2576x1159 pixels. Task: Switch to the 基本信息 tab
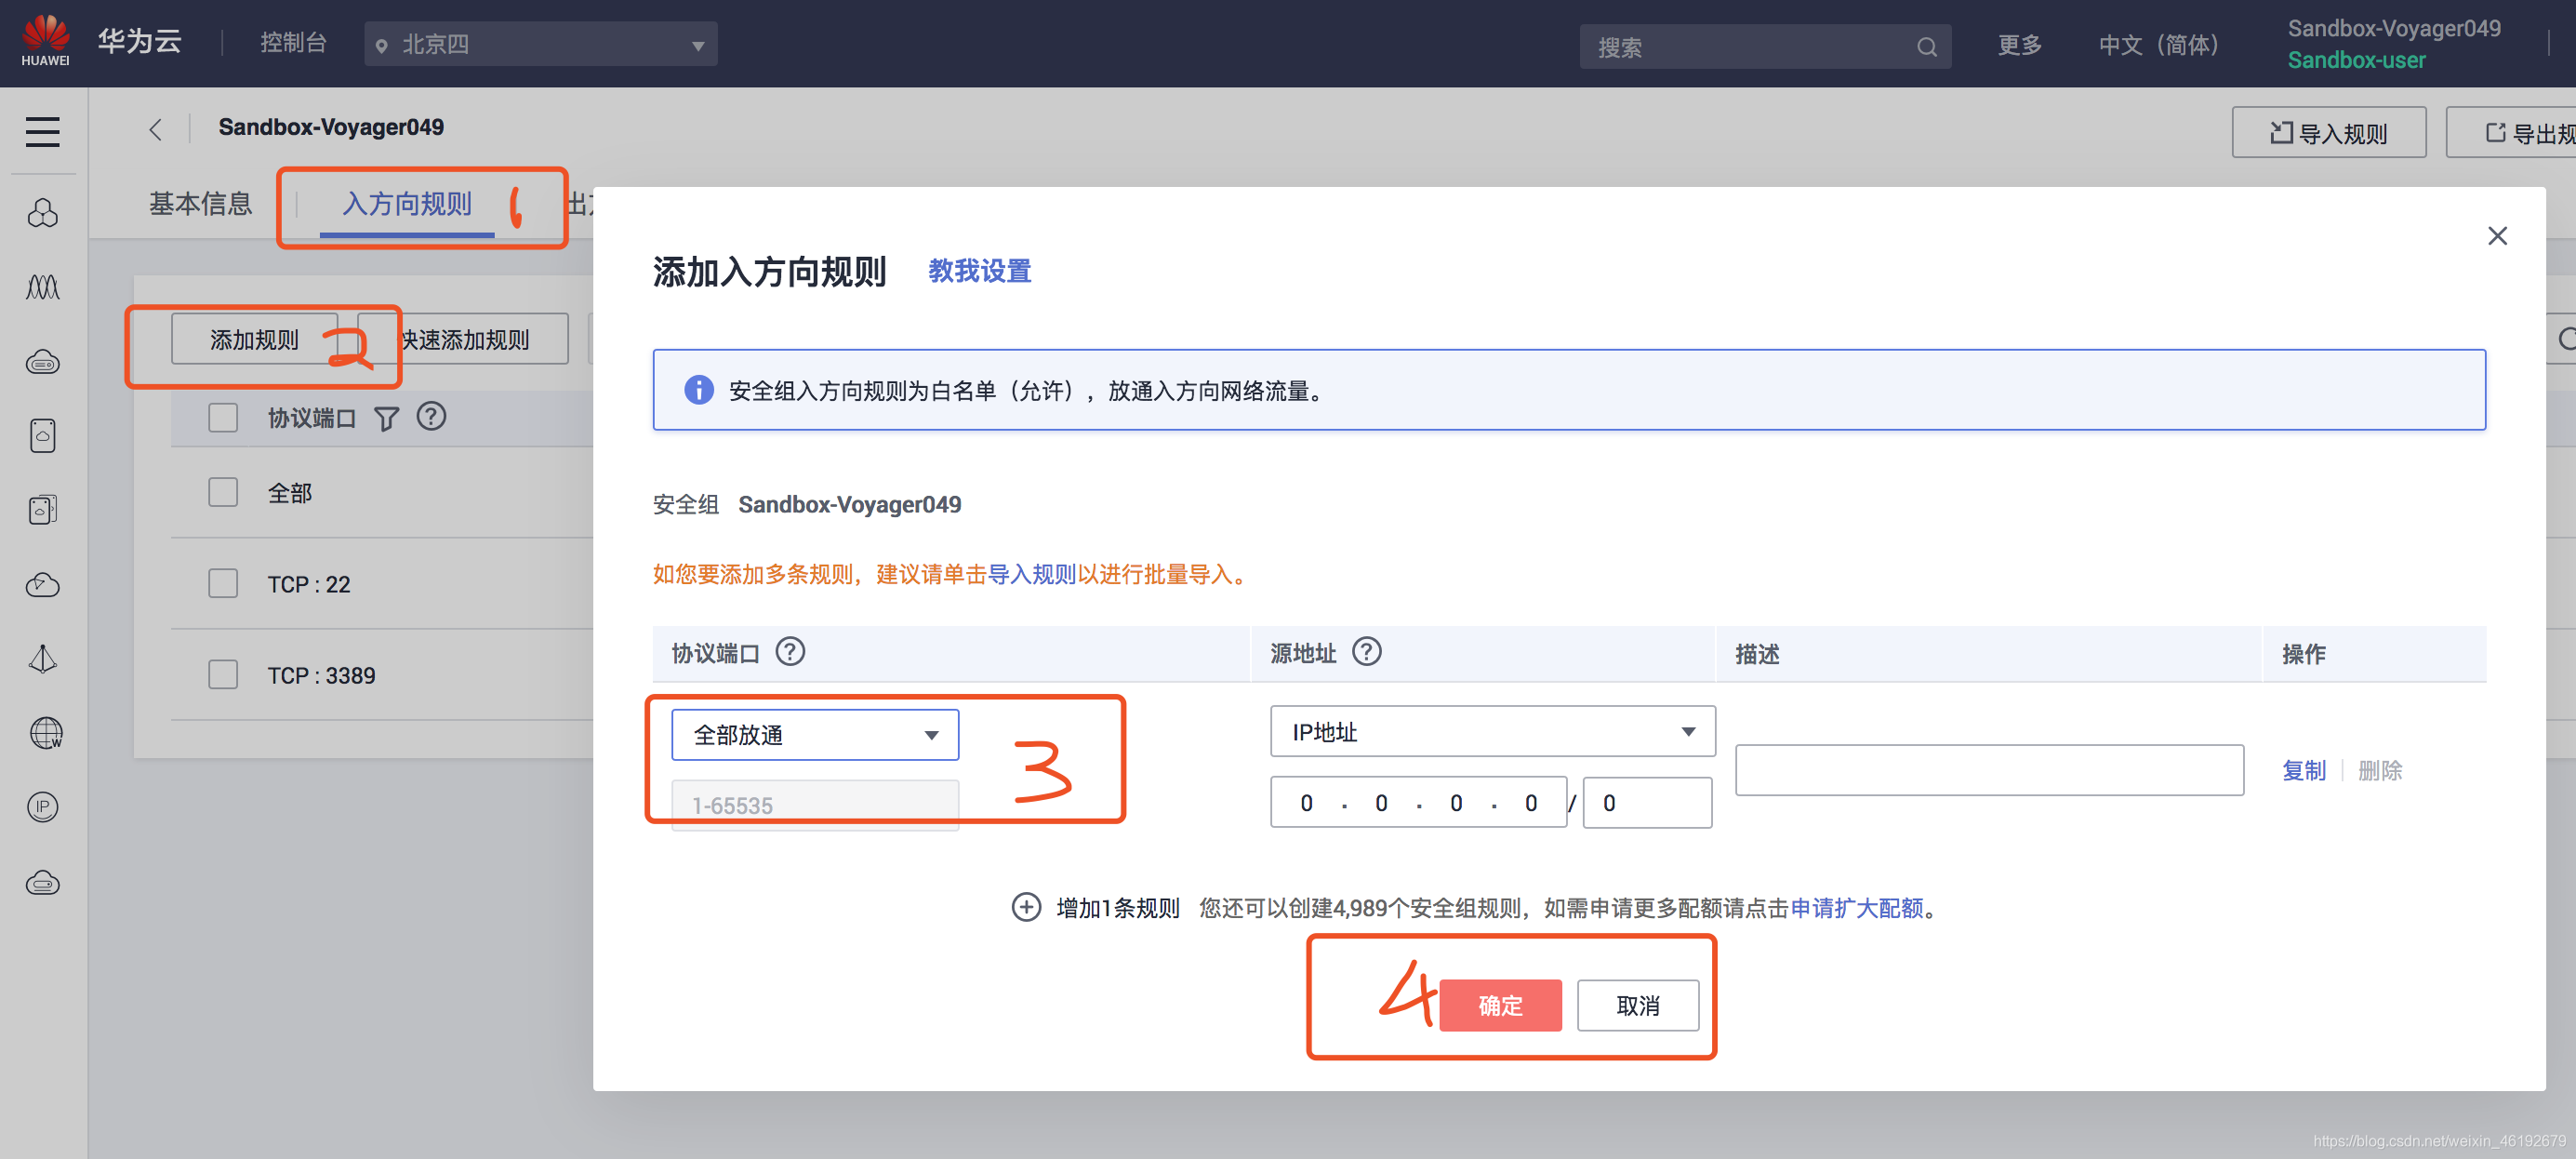click(x=200, y=204)
